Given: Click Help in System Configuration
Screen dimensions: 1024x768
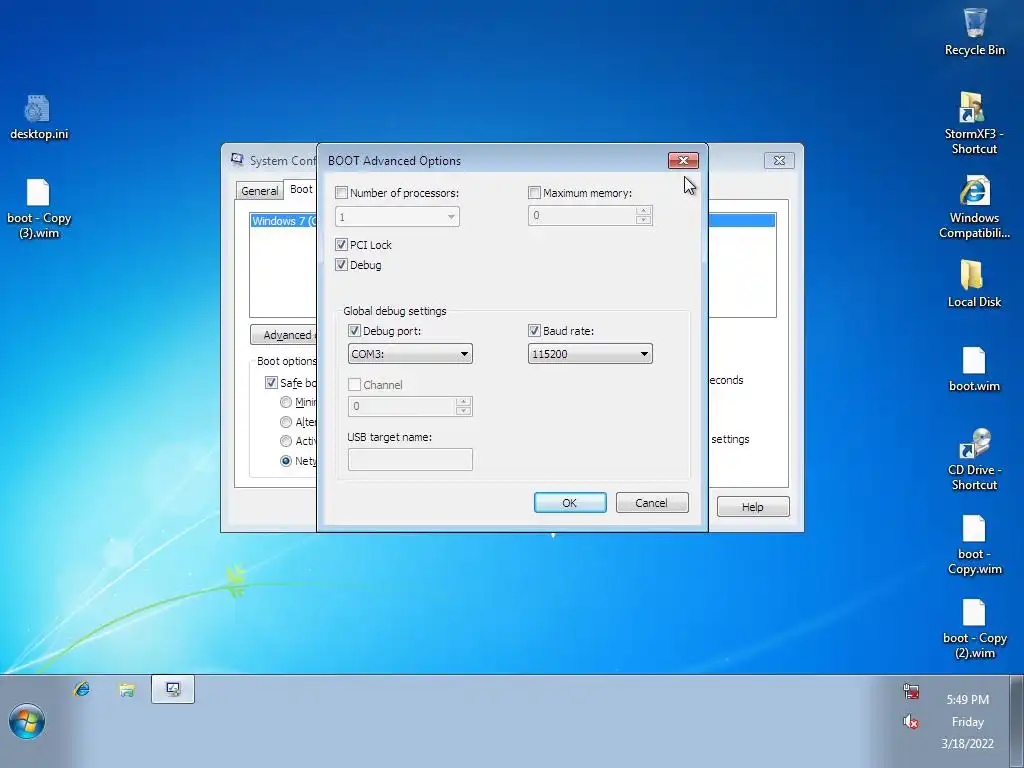Looking at the screenshot, I should (x=752, y=507).
